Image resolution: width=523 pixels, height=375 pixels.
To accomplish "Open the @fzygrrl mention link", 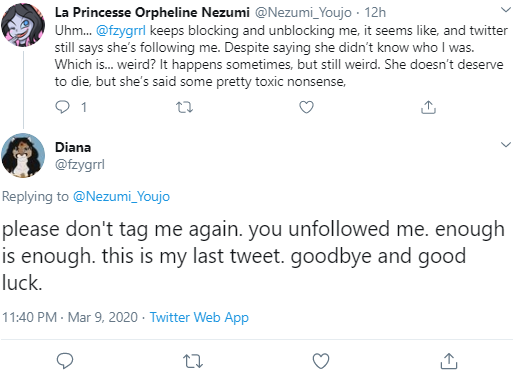I will pyautogui.click(x=121, y=31).
